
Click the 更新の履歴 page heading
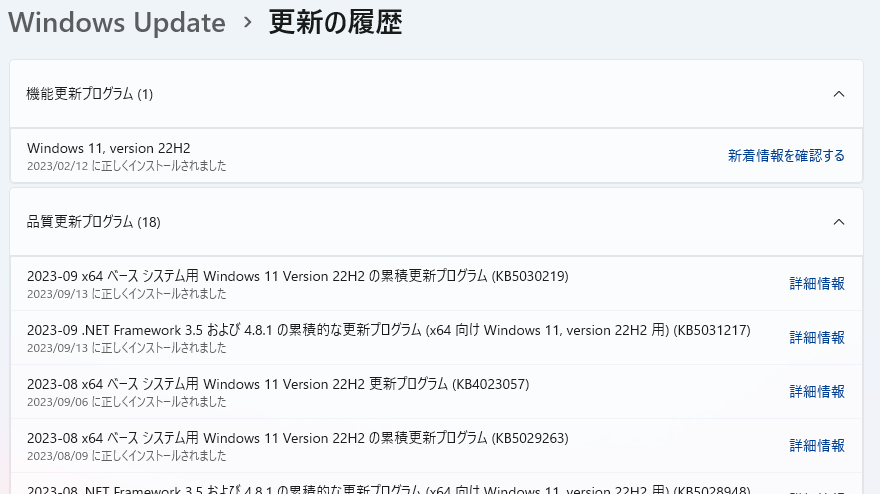tap(336, 23)
